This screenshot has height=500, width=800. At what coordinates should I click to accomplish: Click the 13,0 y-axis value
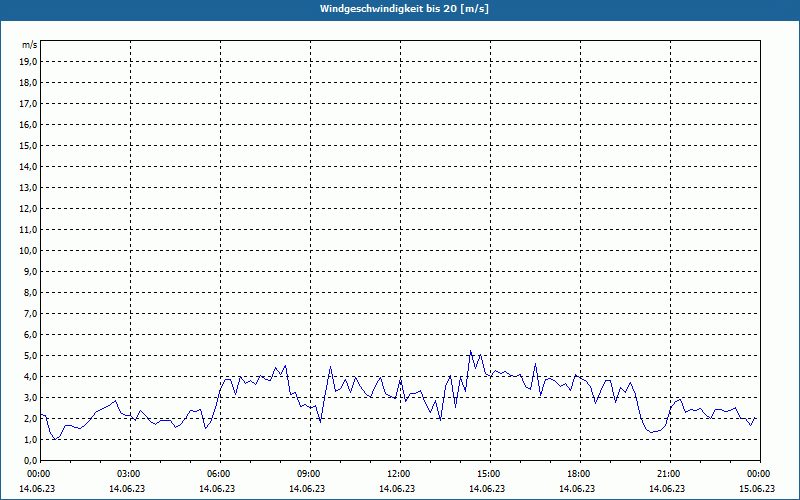point(28,187)
